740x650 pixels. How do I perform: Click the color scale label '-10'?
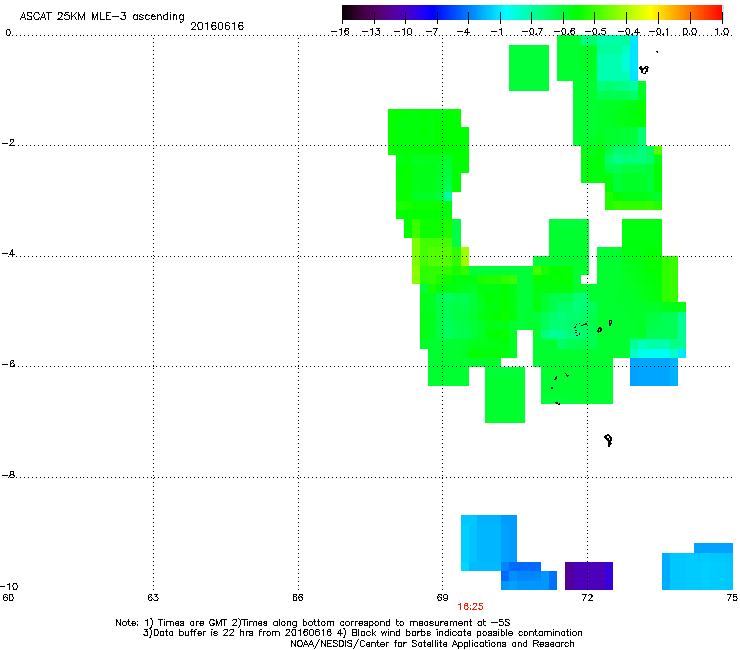(403, 32)
